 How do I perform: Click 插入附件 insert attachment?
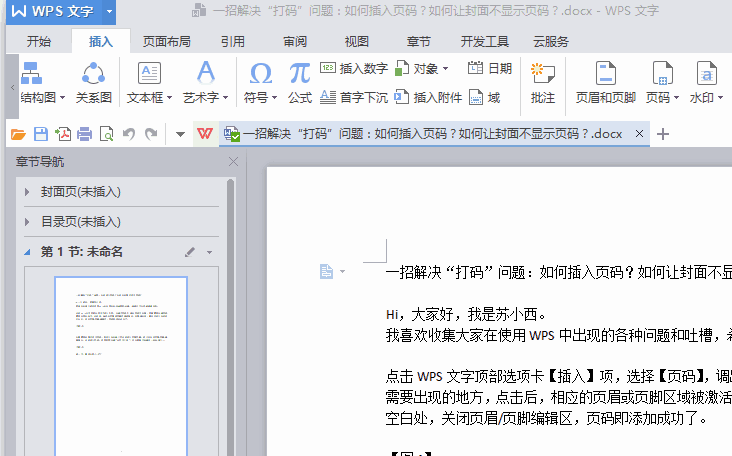point(429,97)
